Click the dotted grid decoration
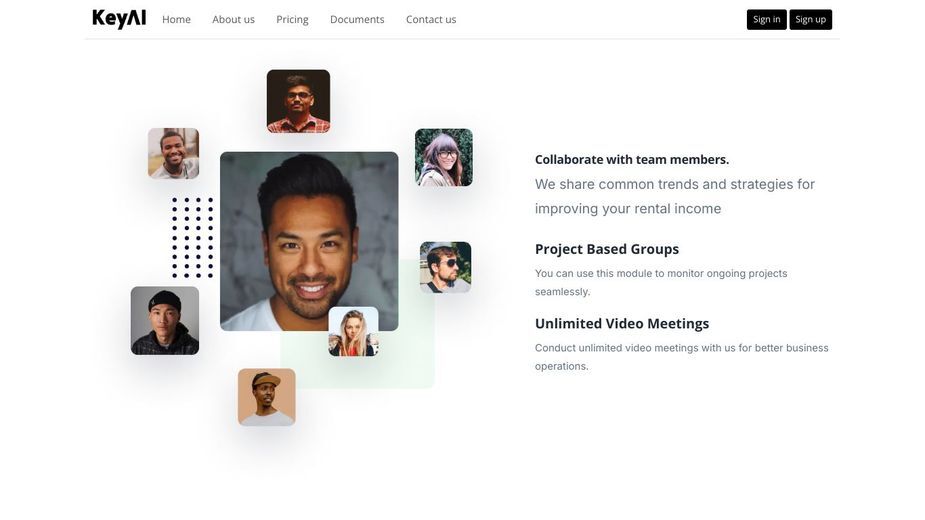Image resolution: width=925 pixels, height=520 pixels. [x=192, y=238]
